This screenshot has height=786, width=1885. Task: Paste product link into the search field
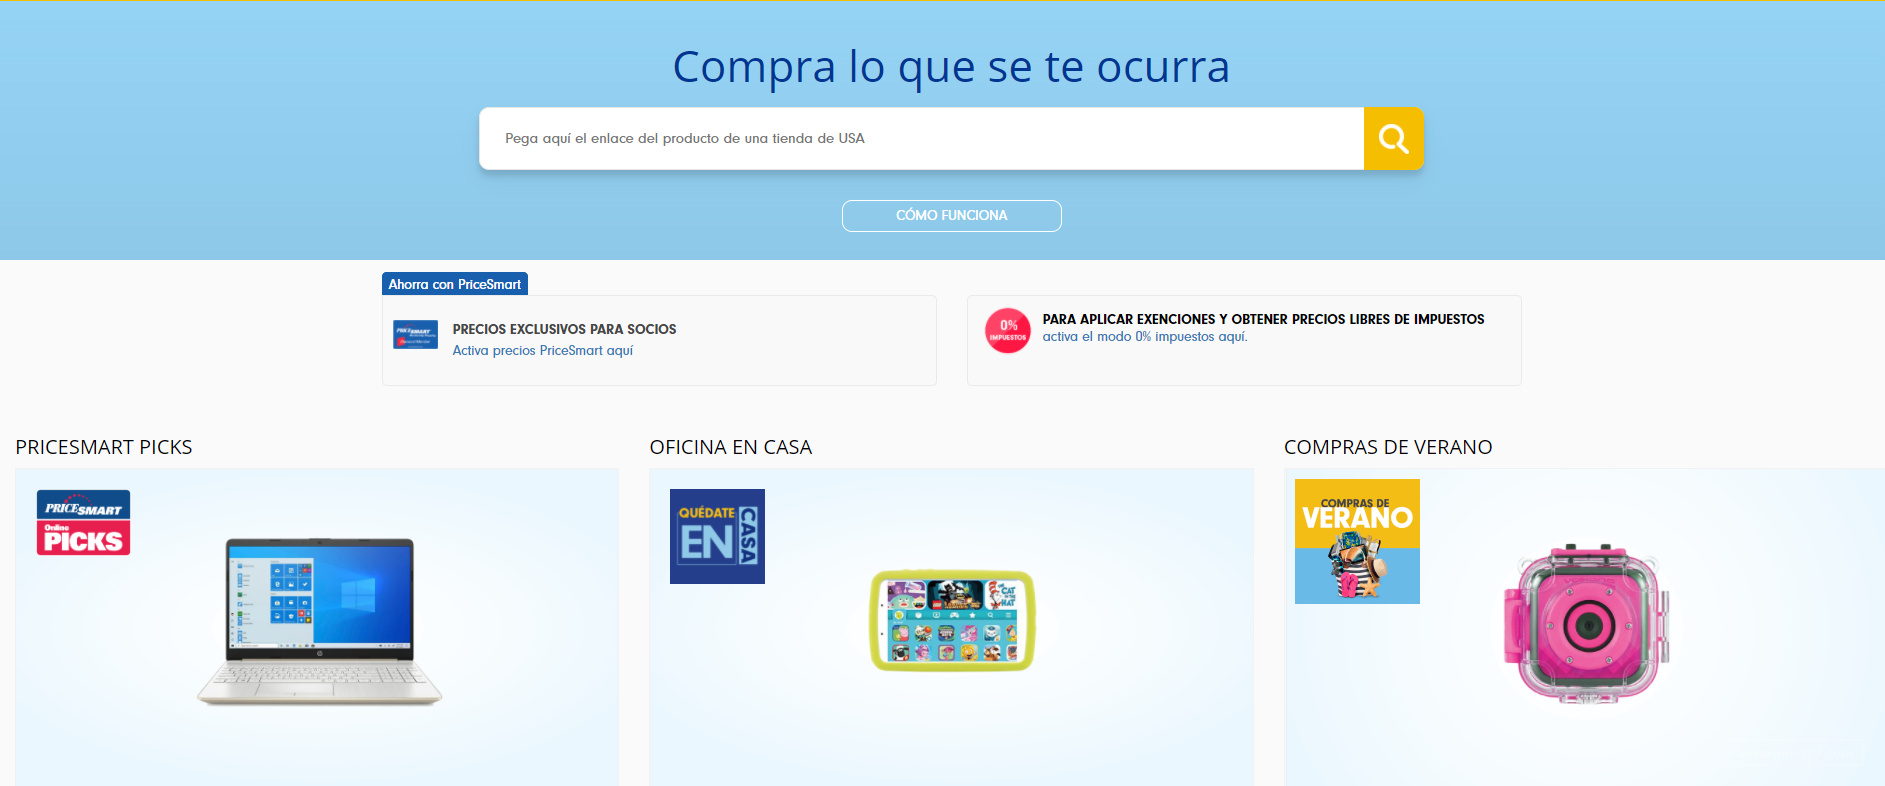click(x=921, y=139)
